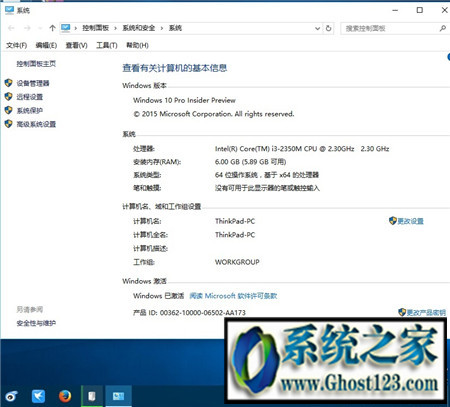This screenshot has width=450, height=407.
Task: Refresh the address bar view
Action: [x=328, y=28]
